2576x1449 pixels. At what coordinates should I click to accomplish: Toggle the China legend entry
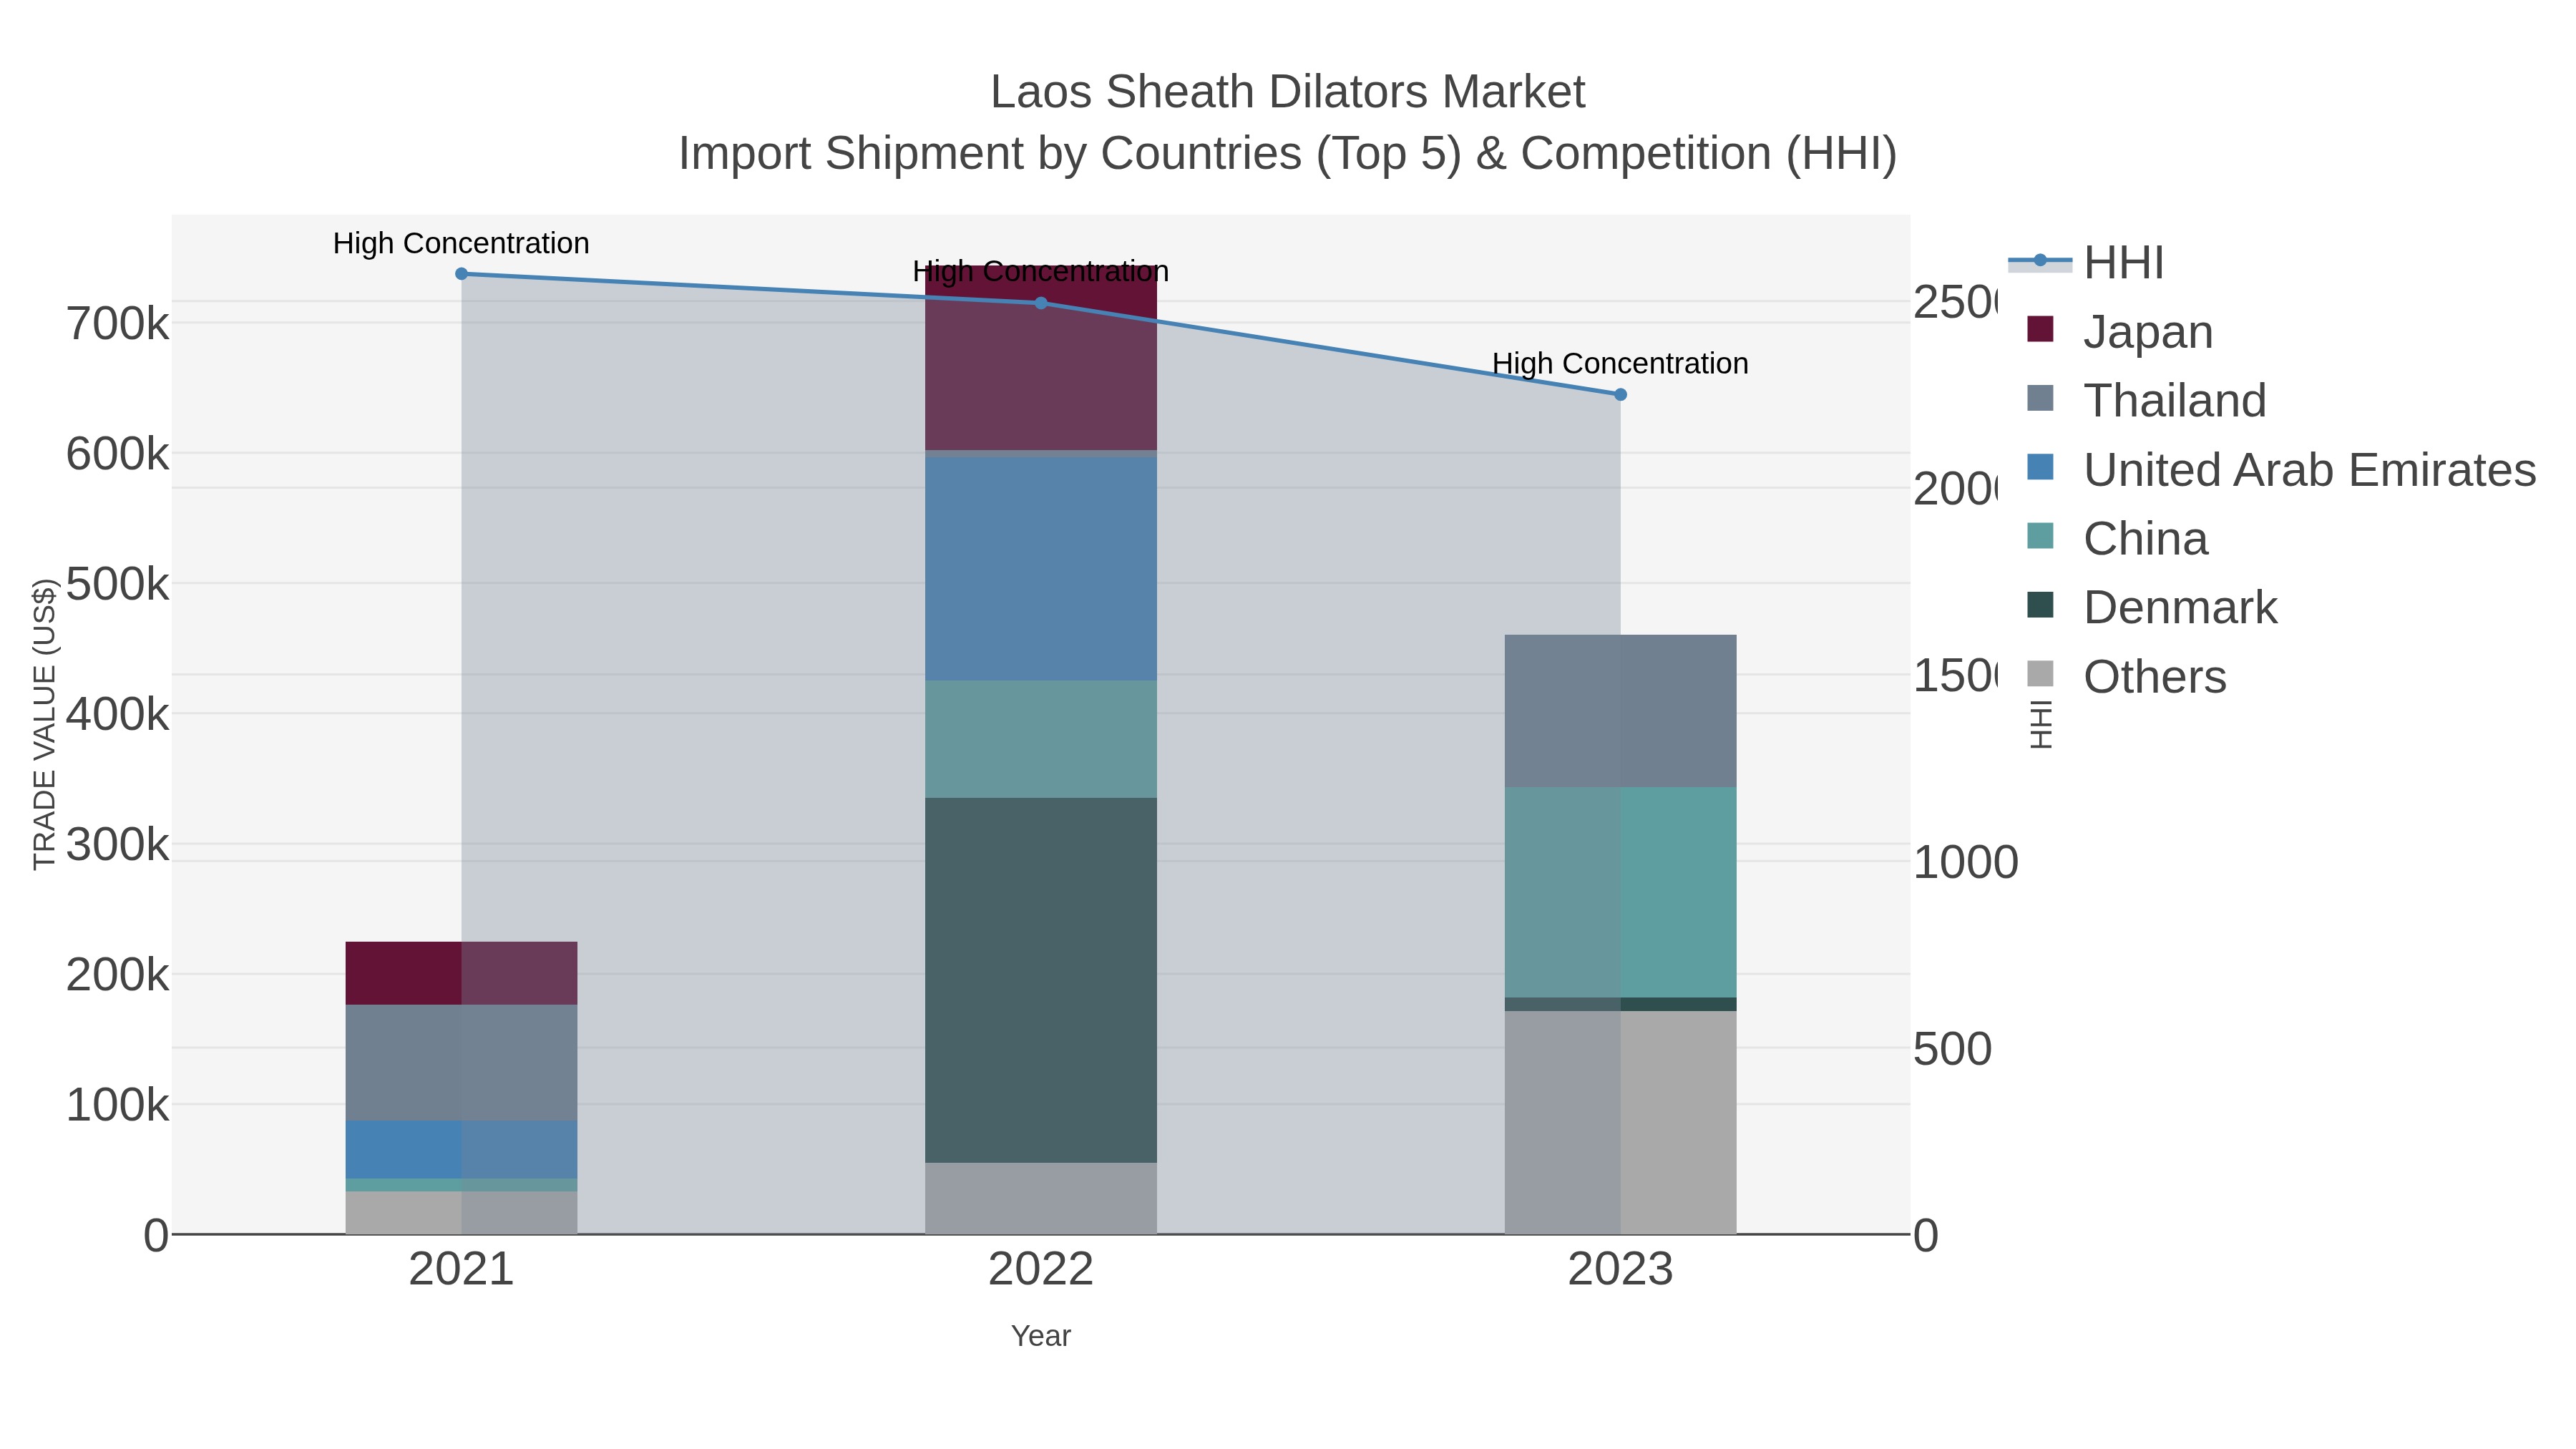pos(2118,538)
